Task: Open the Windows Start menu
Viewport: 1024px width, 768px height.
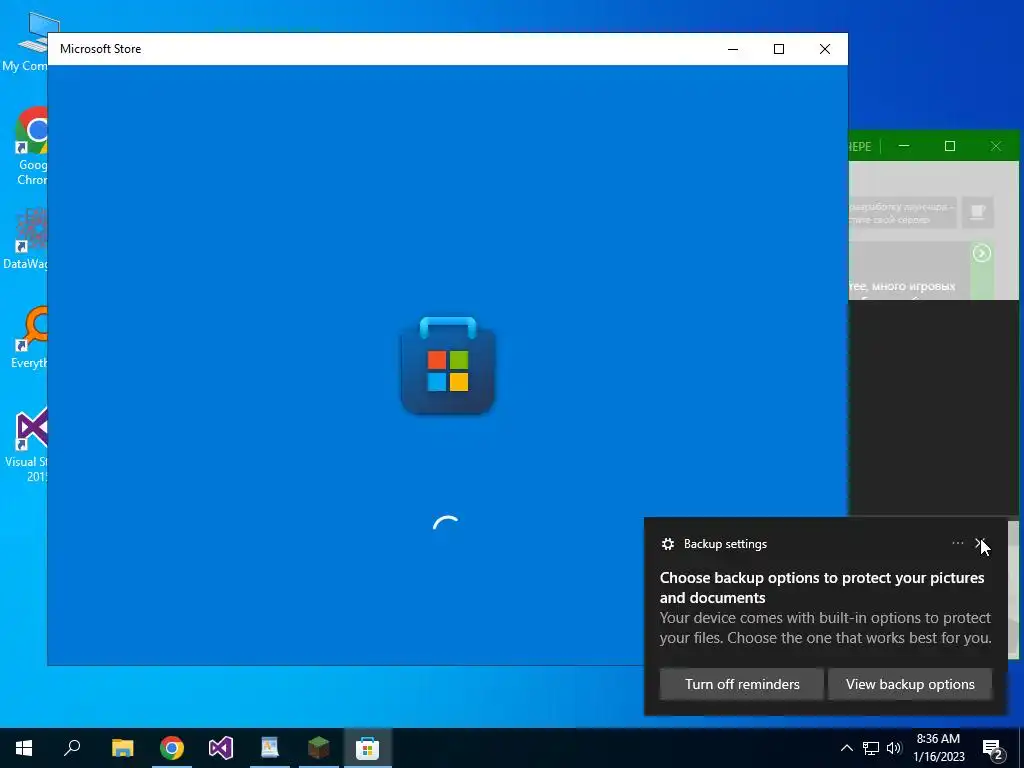Action: tap(24, 748)
